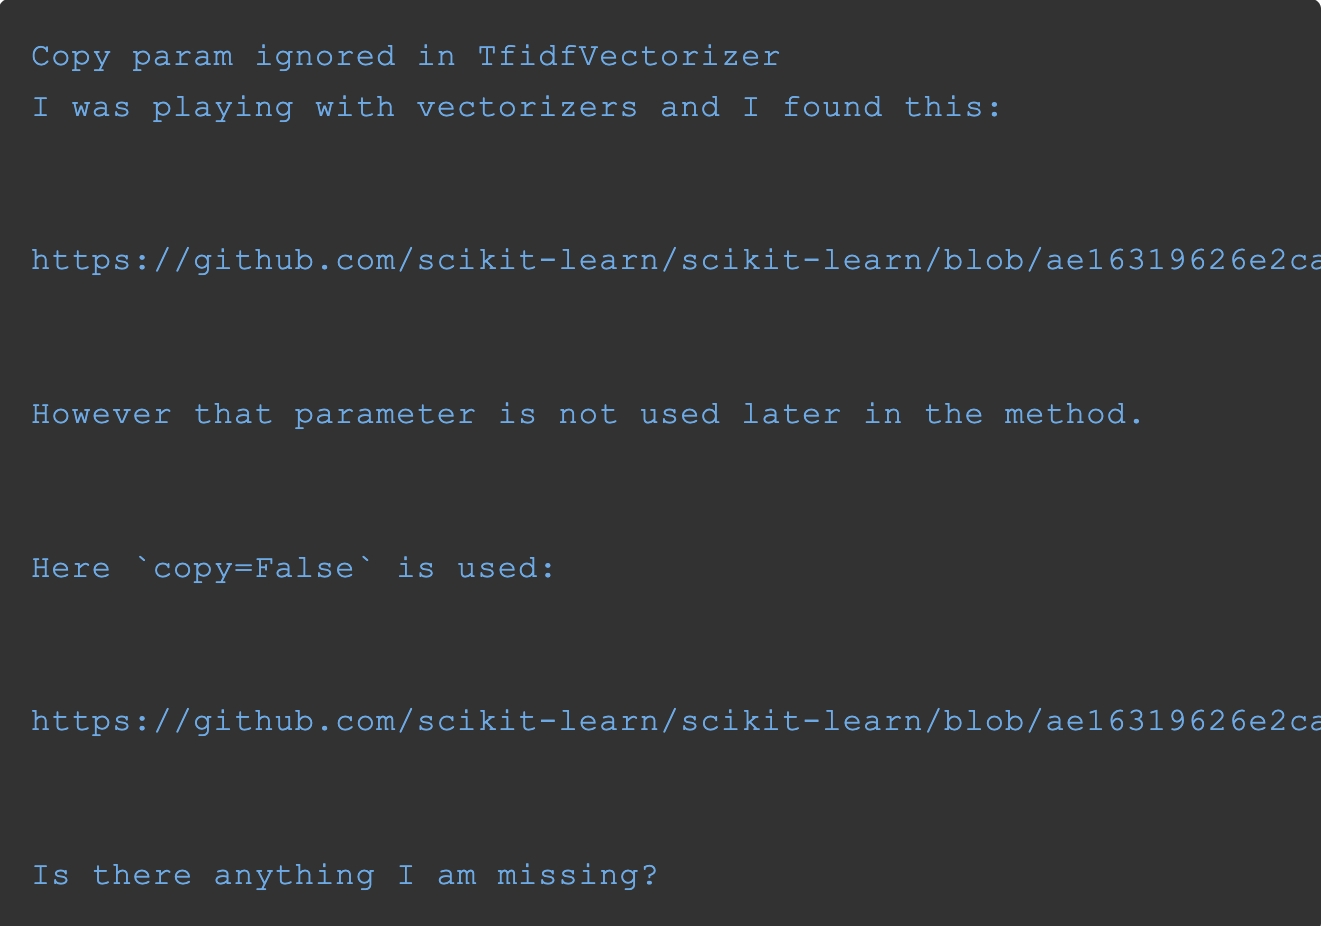Click the word 'later' in the However sentence
This screenshot has width=1322, height=926.
[x=791, y=414]
